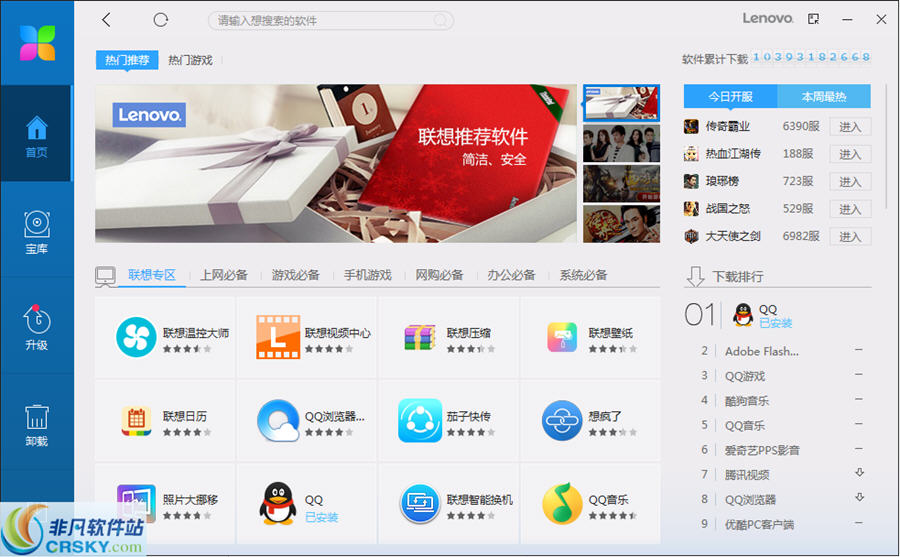This screenshot has width=900, height=557.
Task: Open QQ音乐 app icon in grid
Action: [562, 504]
